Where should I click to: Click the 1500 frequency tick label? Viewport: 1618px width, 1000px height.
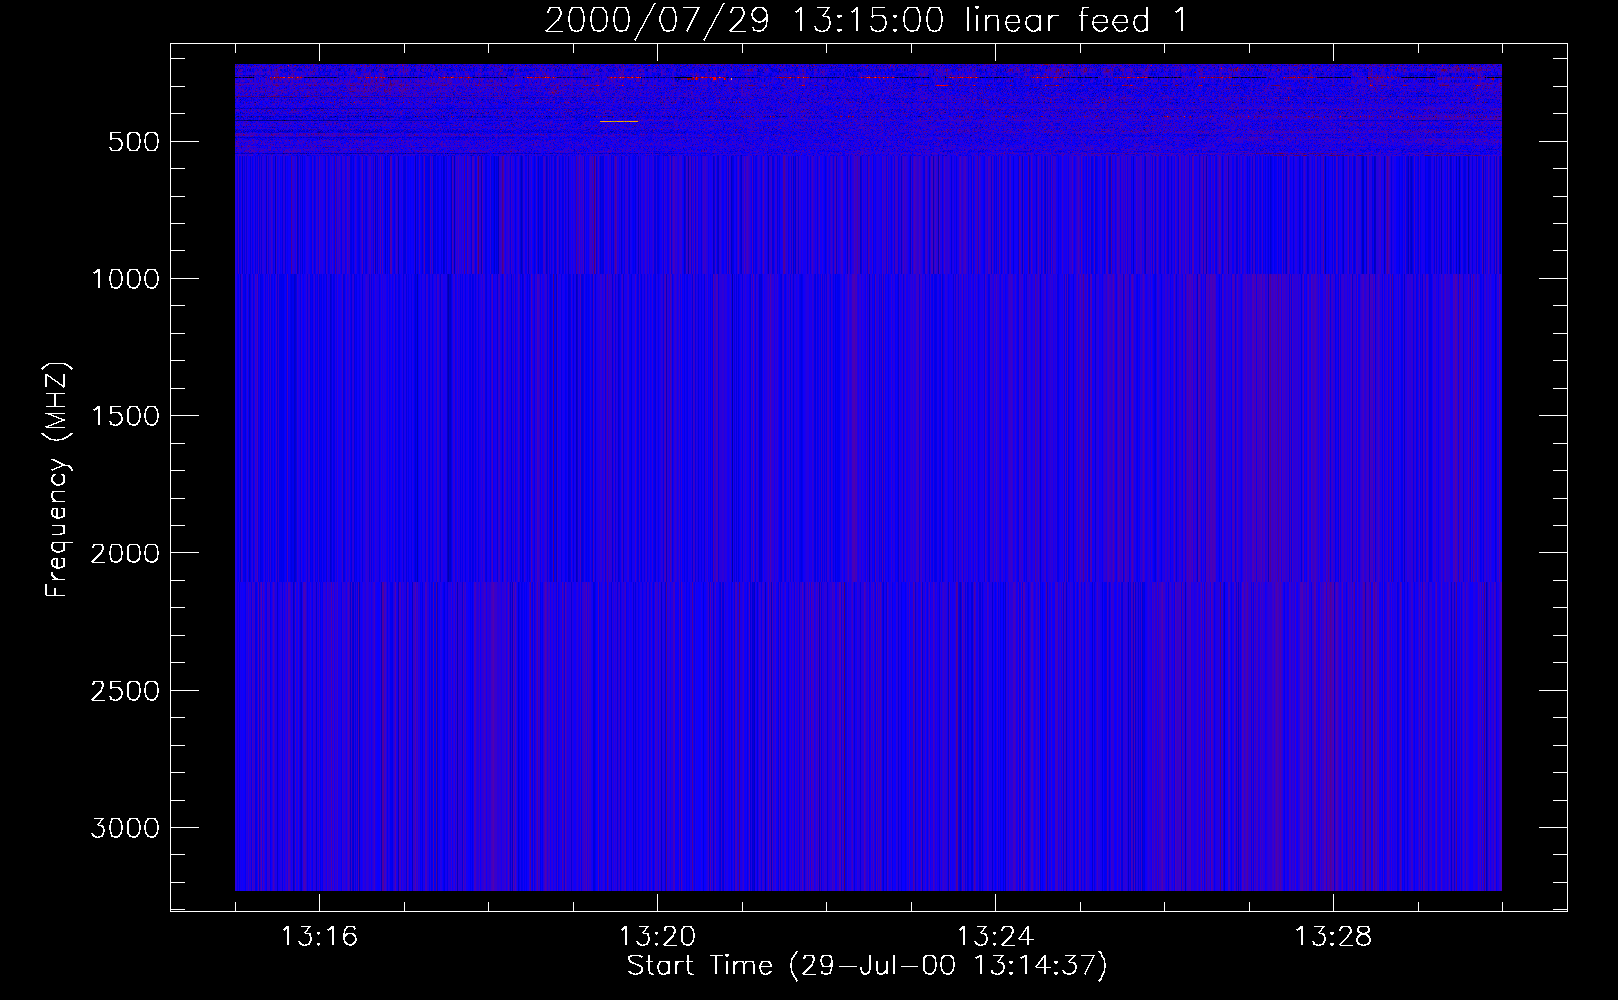click(x=125, y=416)
